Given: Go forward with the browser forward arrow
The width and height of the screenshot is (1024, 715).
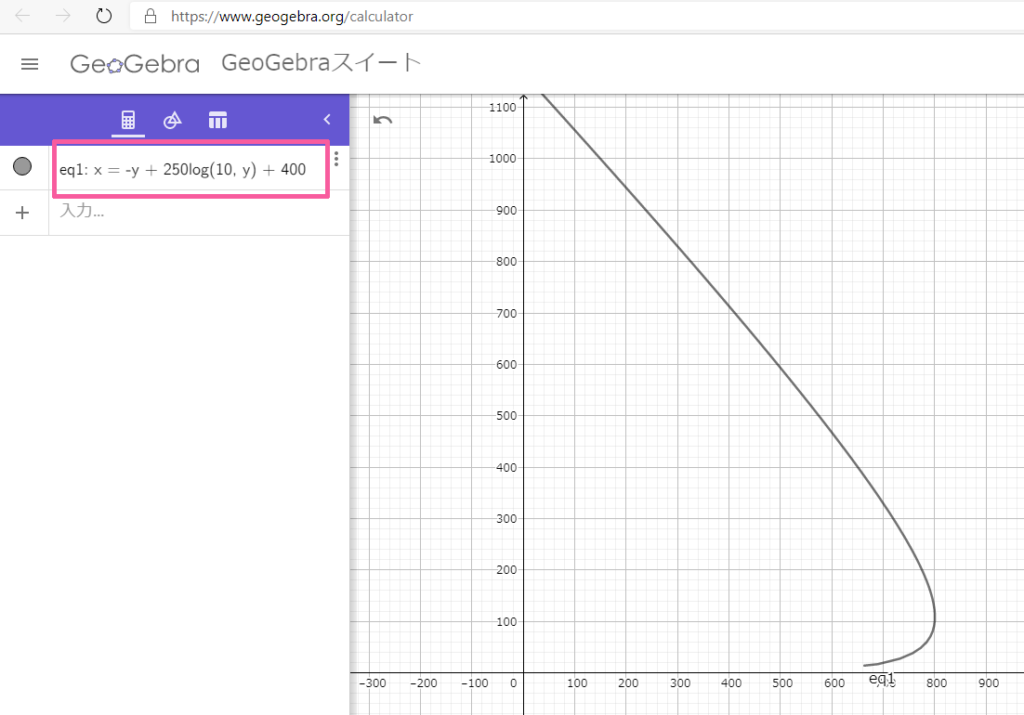Looking at the screenshot, I should (63, 16).
